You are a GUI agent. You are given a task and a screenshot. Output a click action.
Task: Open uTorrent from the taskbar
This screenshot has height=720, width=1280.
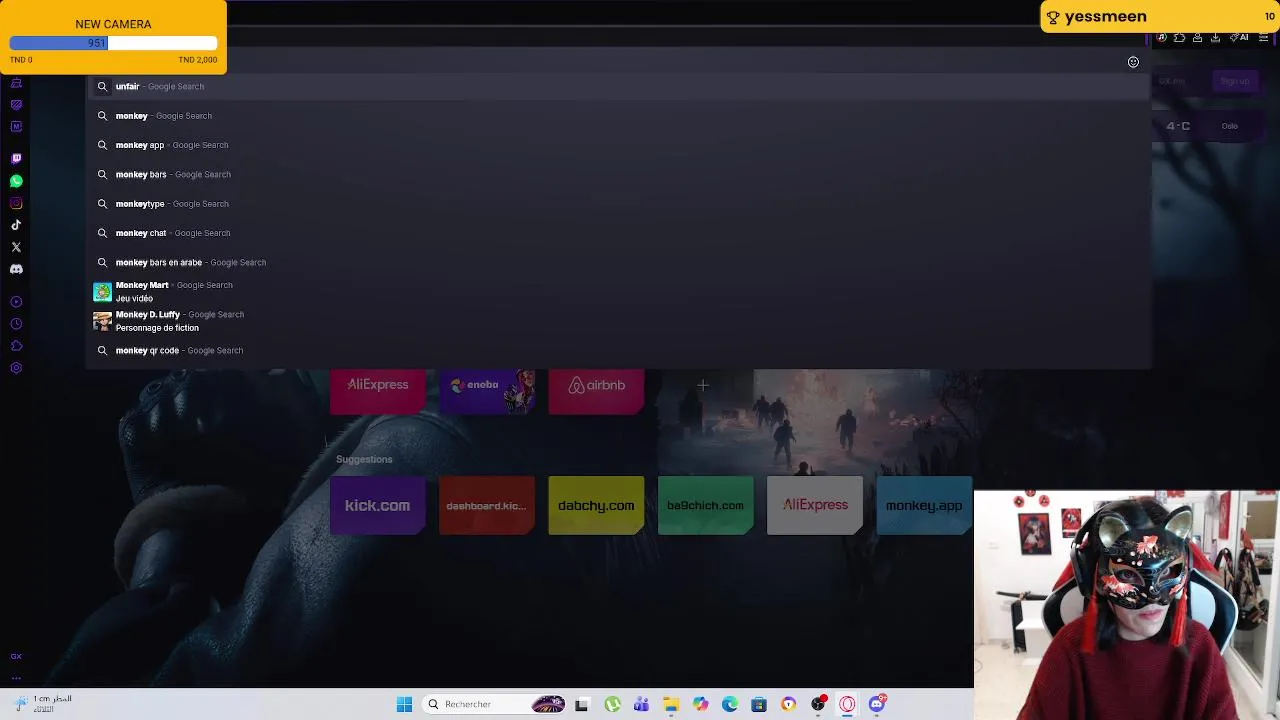point(612,705)
